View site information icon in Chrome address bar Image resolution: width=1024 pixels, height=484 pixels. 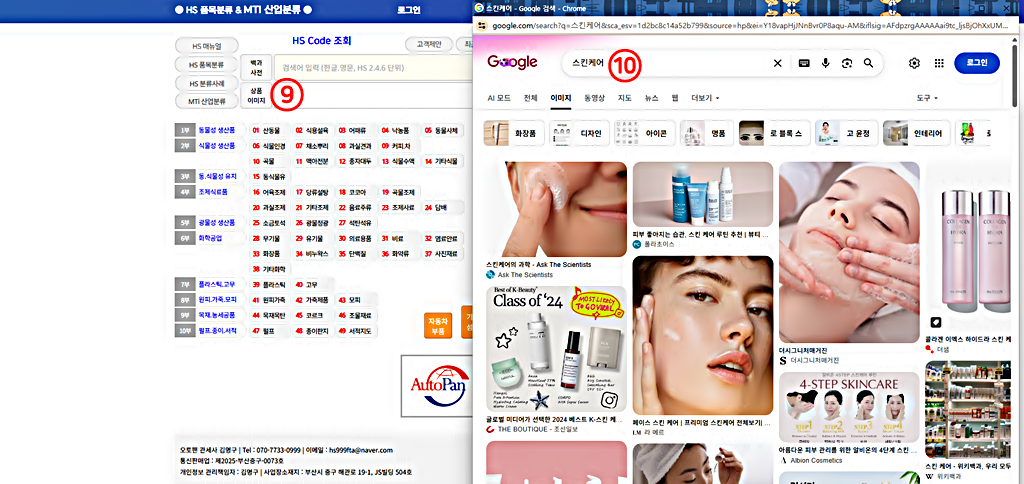tap(482, 25)
